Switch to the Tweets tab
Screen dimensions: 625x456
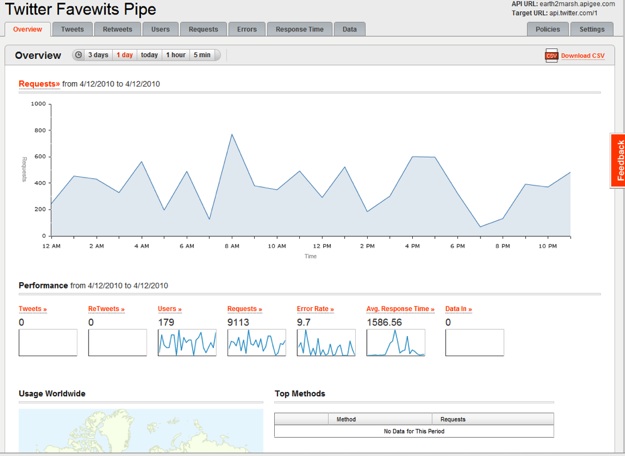(73, 30)
